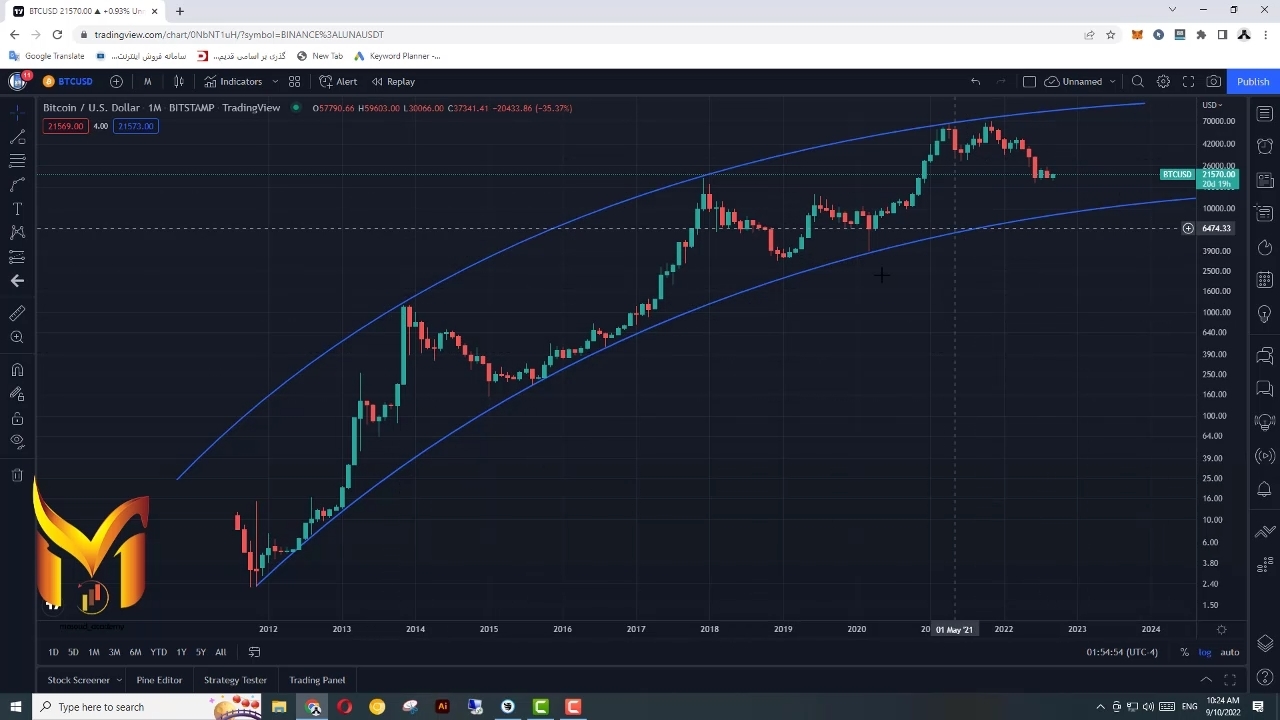
Task: Select the Text tool in left toolbar
Action: 17,209
